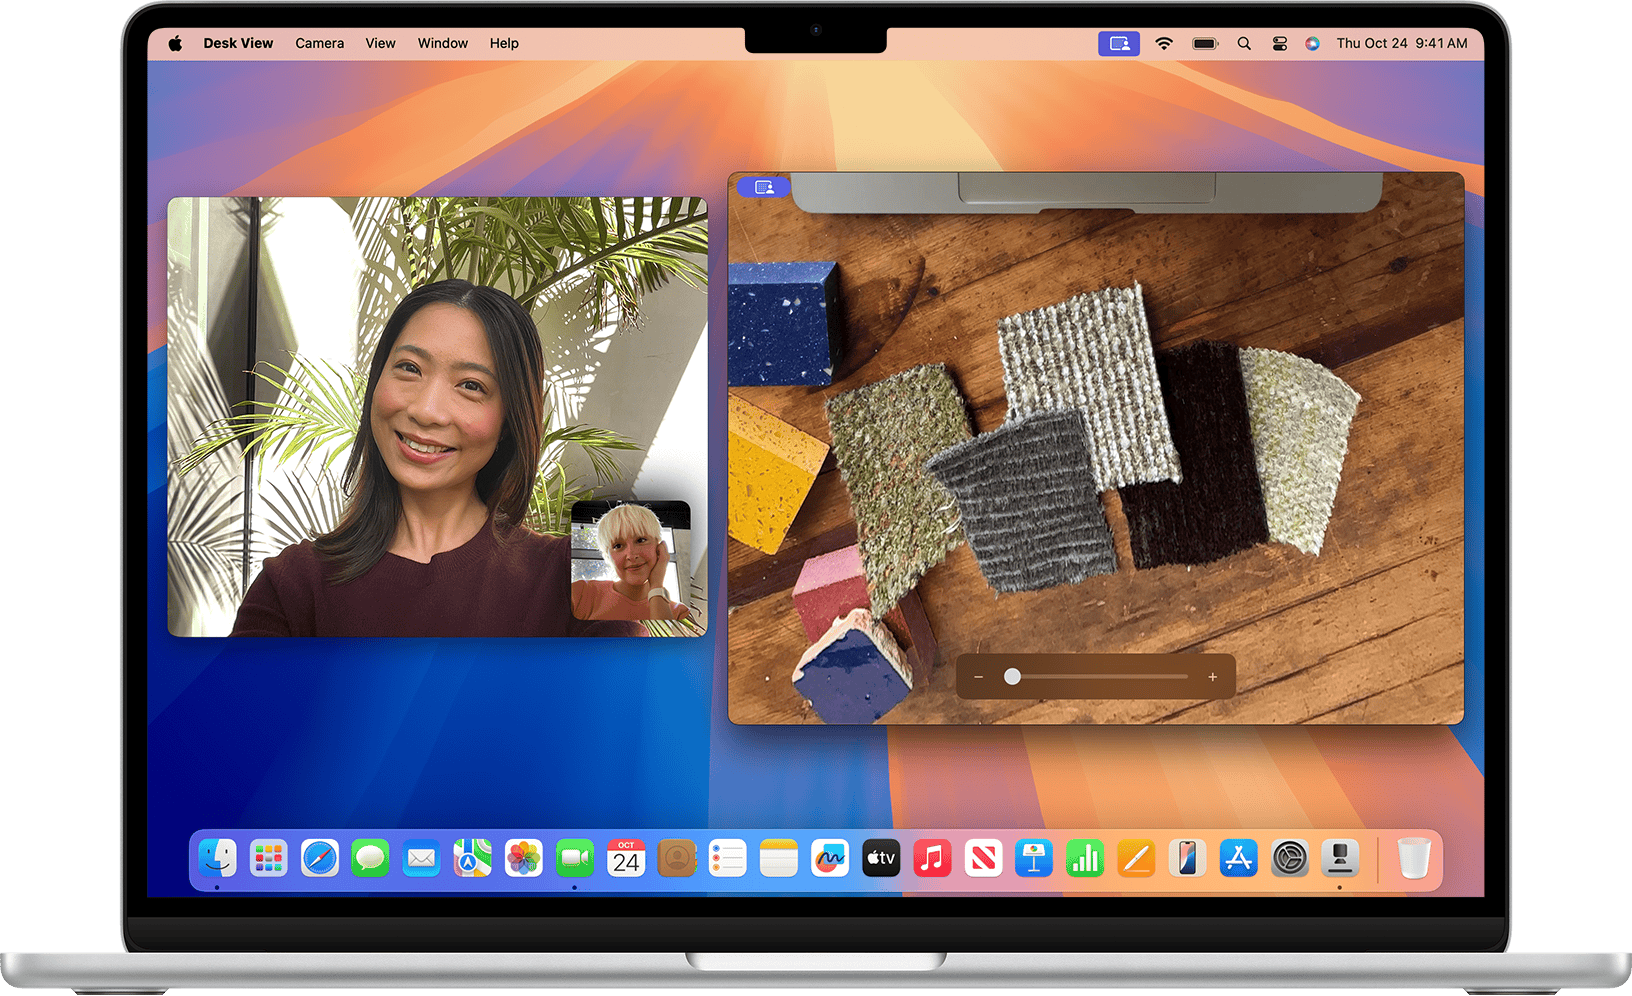This screenshot has width=1632, height=996.
Task: Open Messages in the Dock
Action: pos(371,858)
